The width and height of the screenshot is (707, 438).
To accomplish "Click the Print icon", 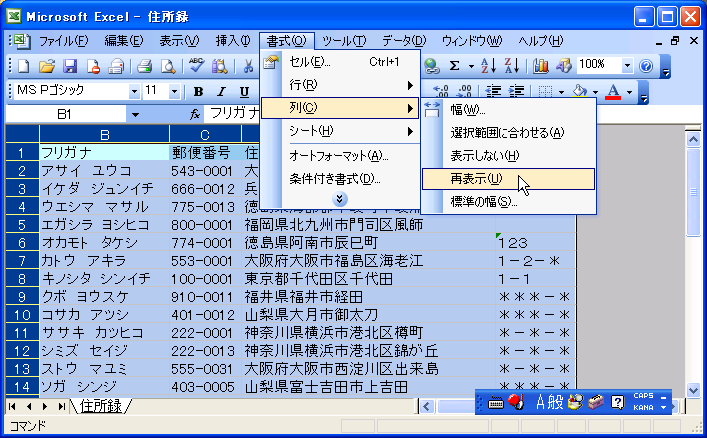I will [x=145, y=66].
